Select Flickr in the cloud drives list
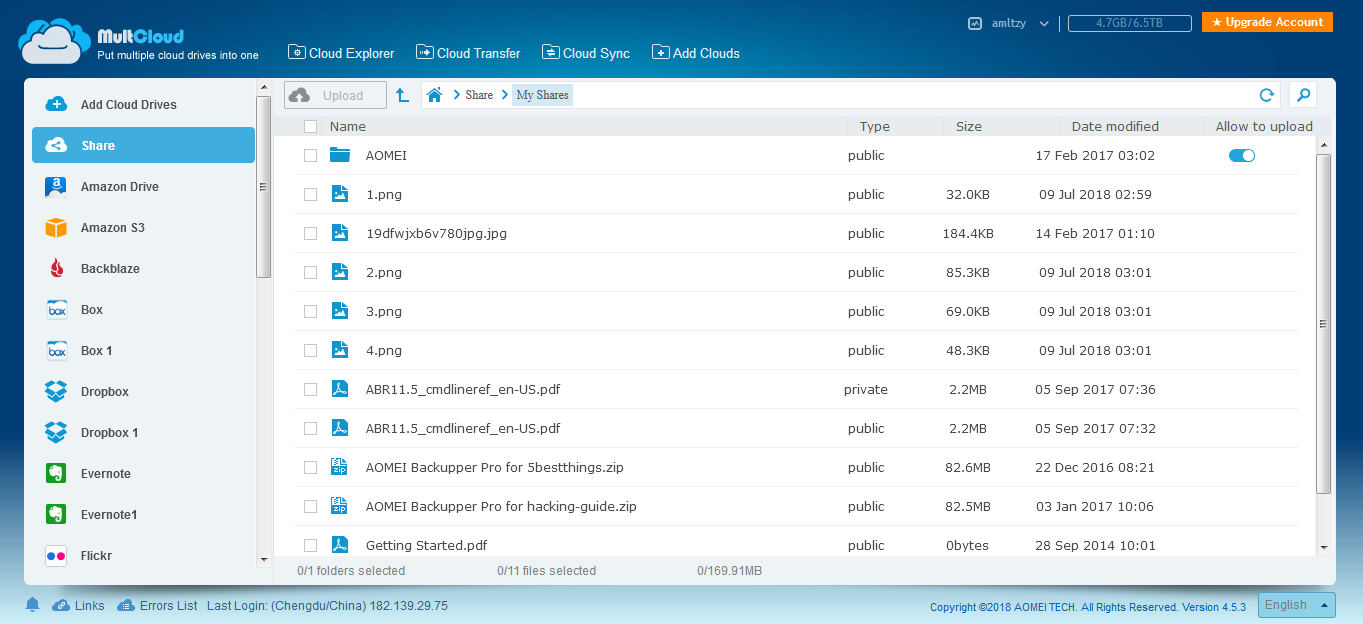 coord(96,556)
